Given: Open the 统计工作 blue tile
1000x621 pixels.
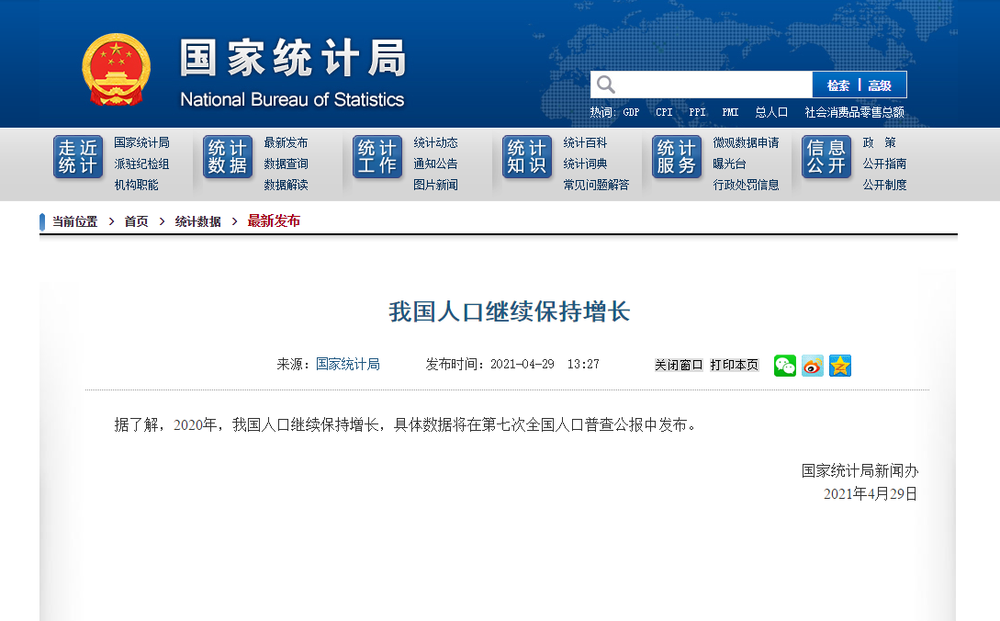Looking at the screenshot, I should 378,157.
